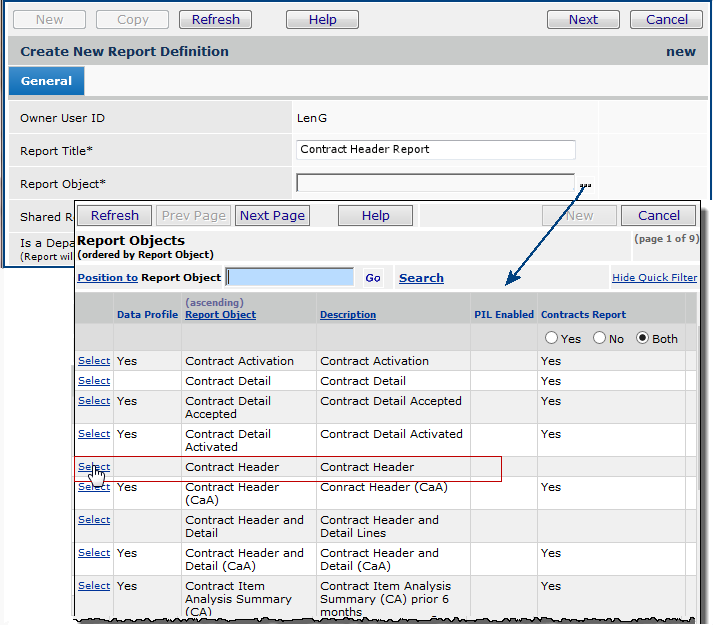Select the Contract Detail Accepted row
Screen dimensions: 713x625
click(x=93, y=401)
